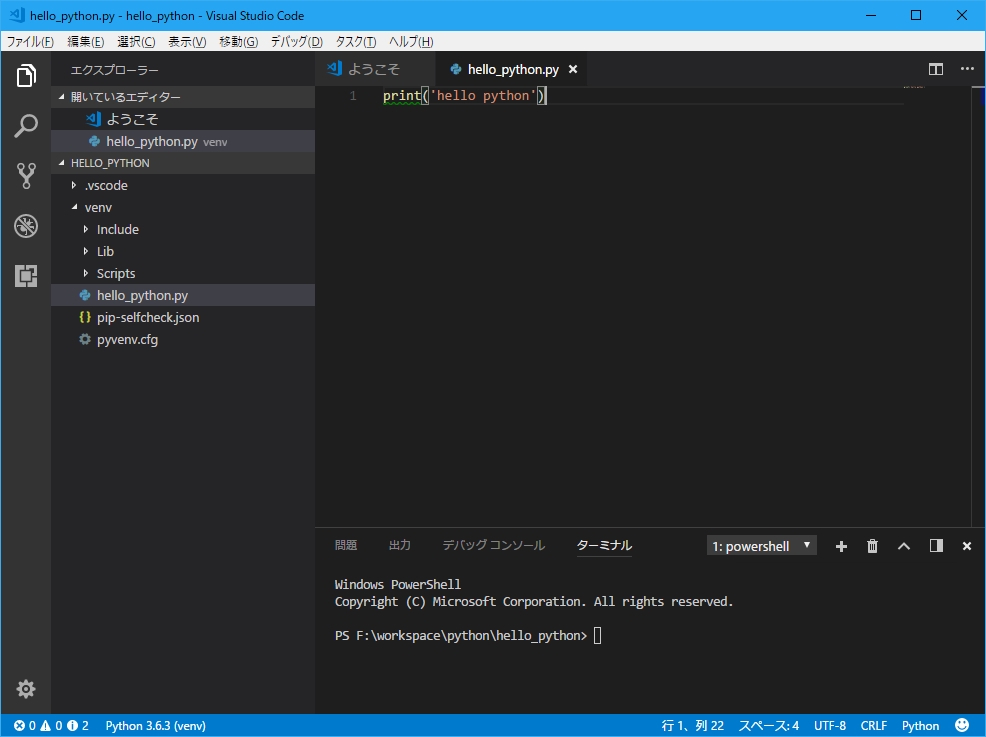
Task: Click the 行 1、列 22 cursor position
Action: [692, 726]
